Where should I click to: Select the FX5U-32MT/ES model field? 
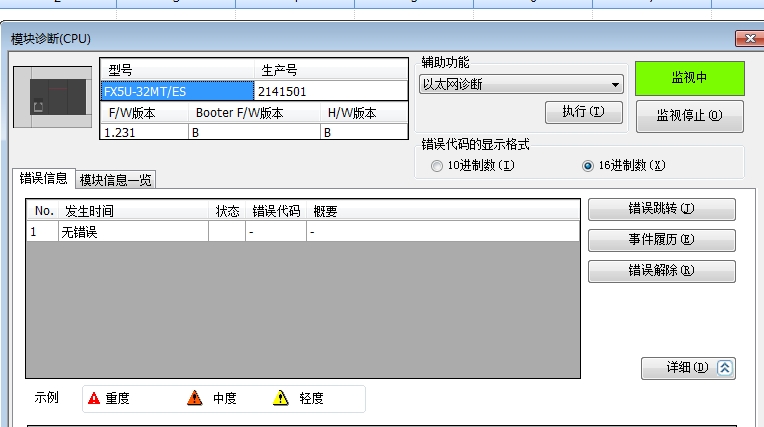(x=178, y=91)
